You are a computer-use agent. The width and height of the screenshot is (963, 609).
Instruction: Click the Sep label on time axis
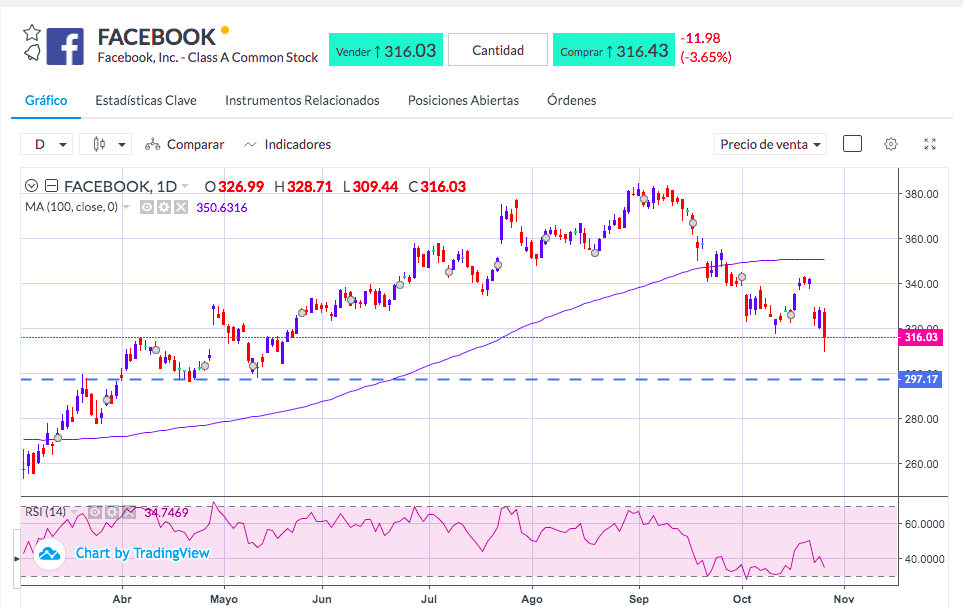[639, 599]
